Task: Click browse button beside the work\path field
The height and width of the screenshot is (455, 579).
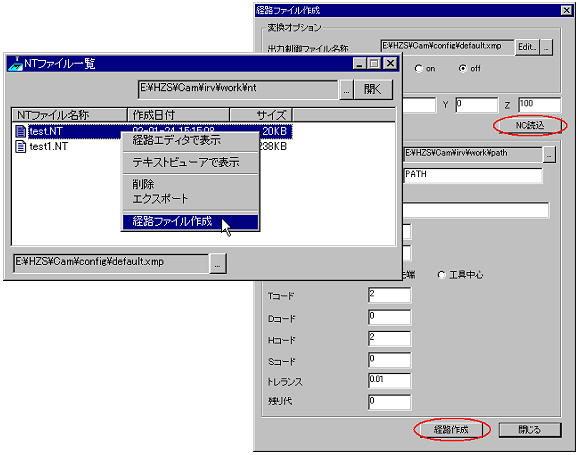Action: pos(549,154)
